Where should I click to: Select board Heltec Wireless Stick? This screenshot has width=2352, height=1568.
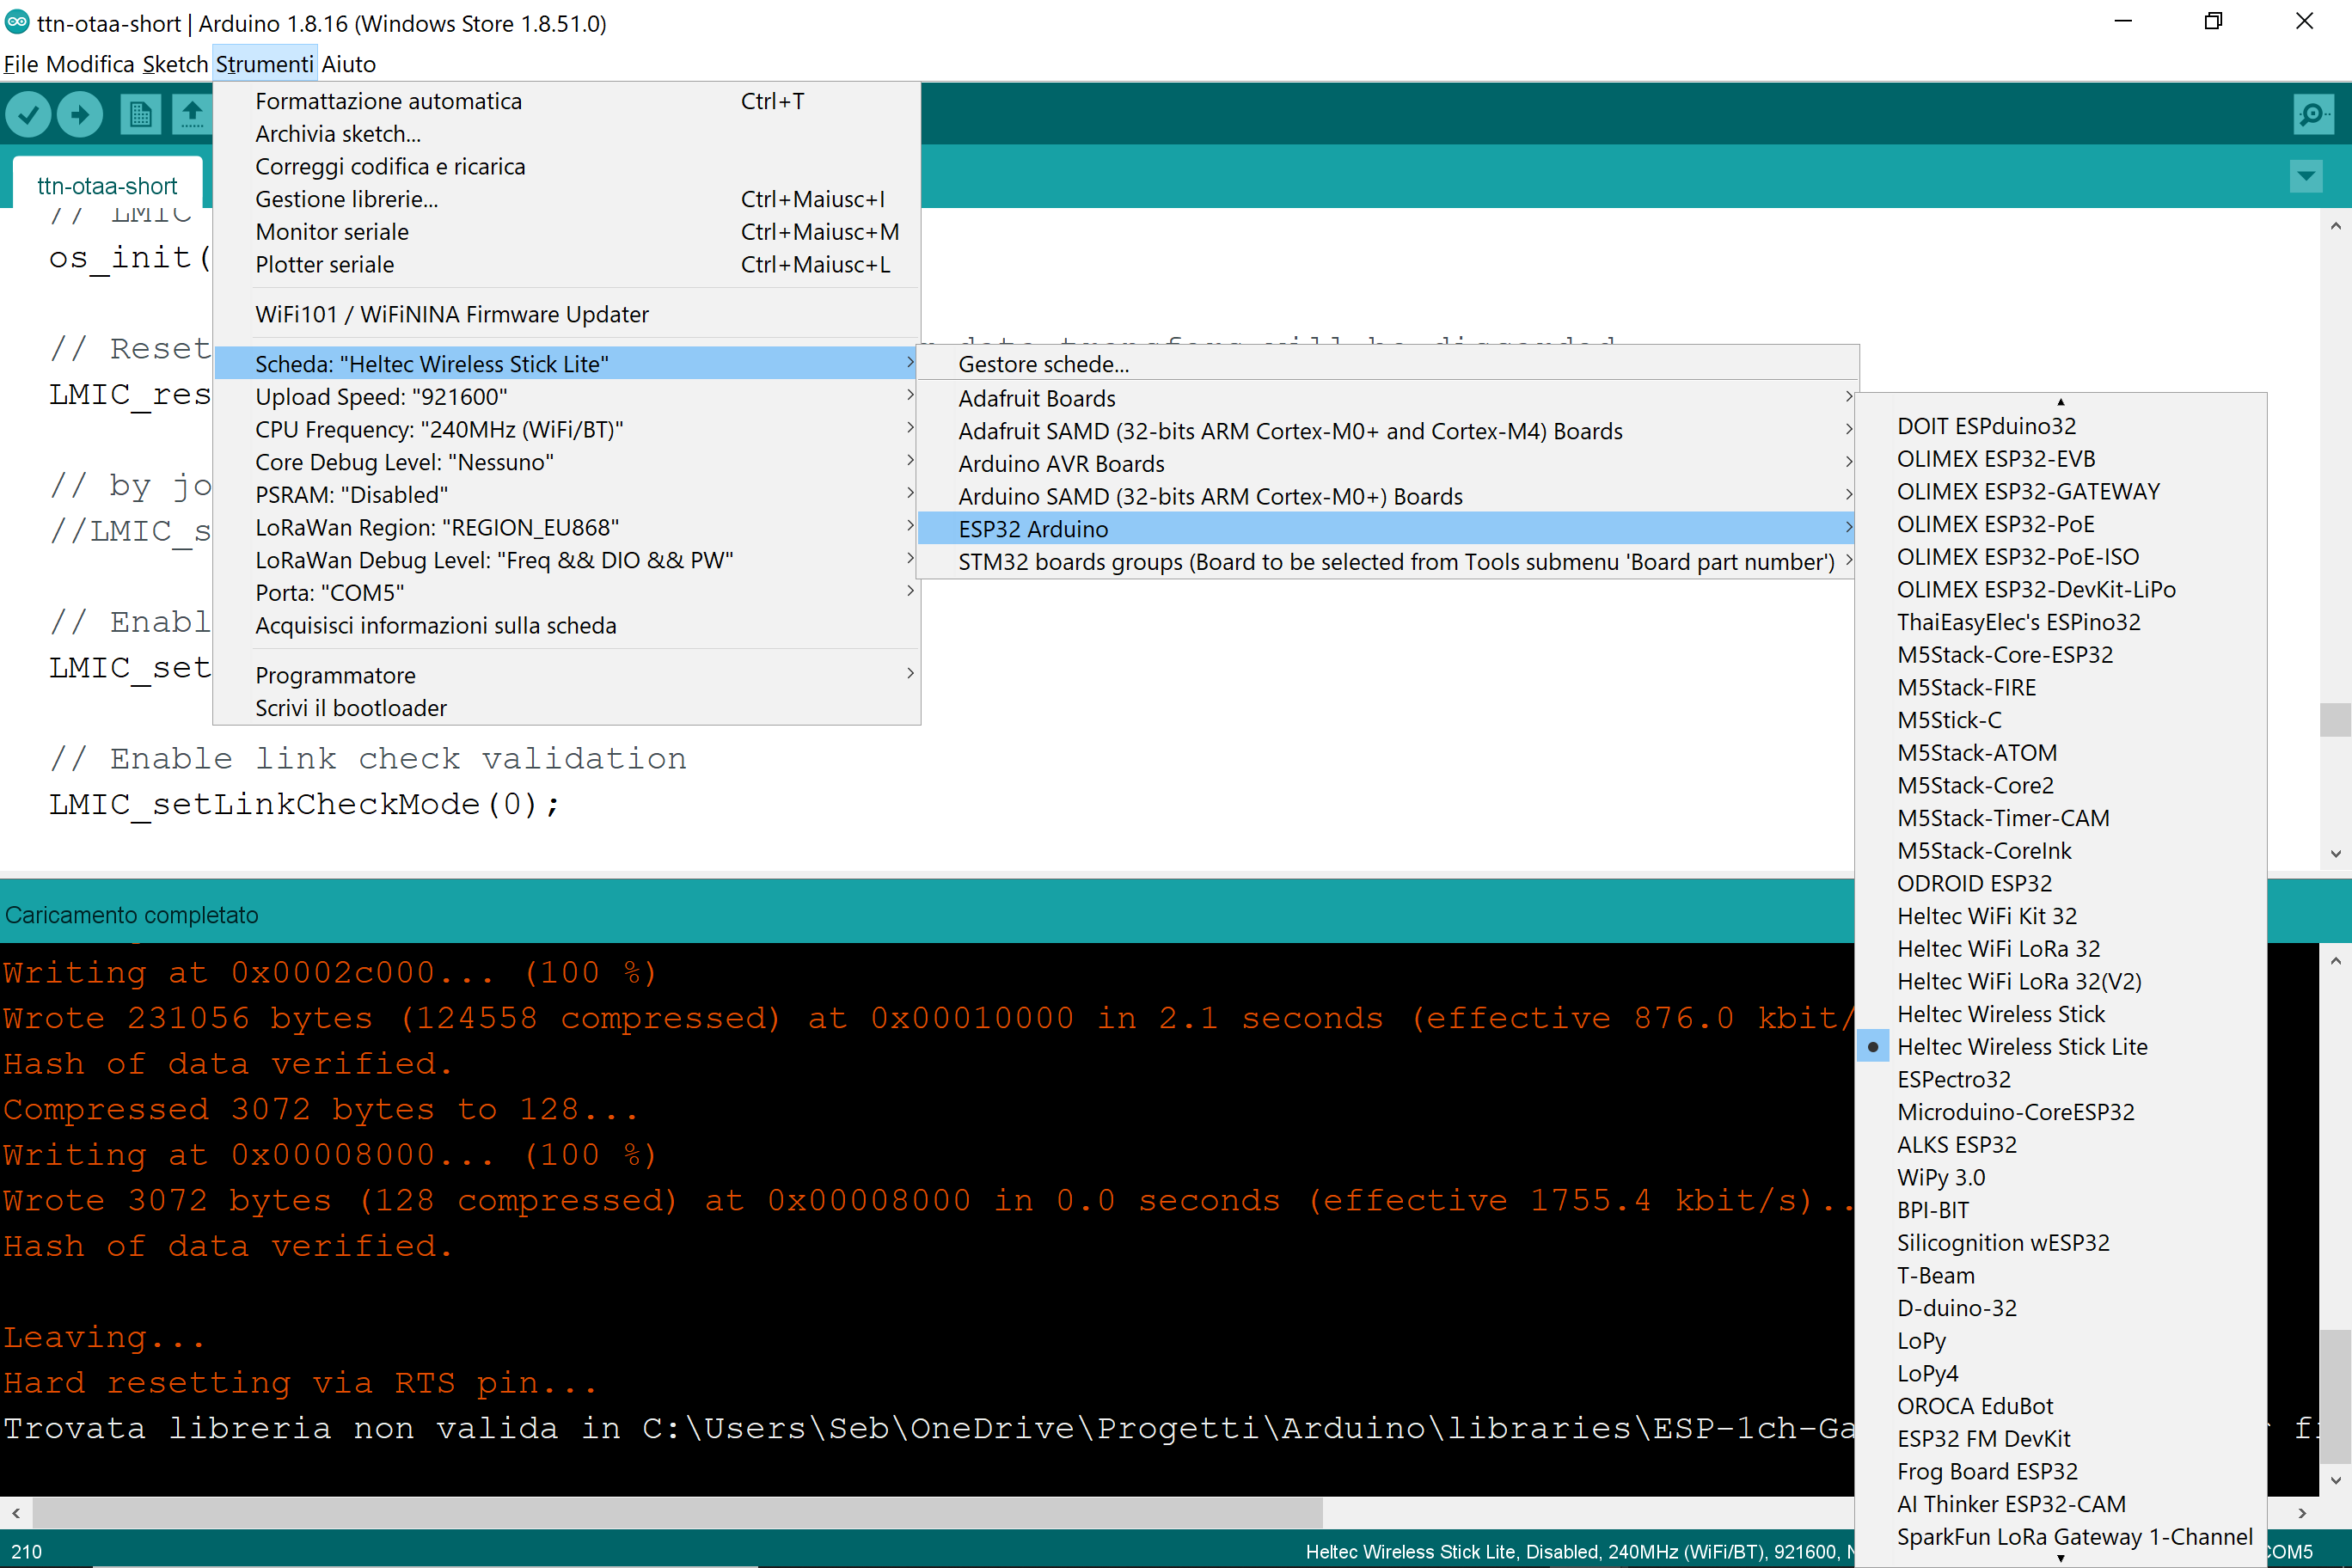pyautogui.click(x=2060, y=1014)
